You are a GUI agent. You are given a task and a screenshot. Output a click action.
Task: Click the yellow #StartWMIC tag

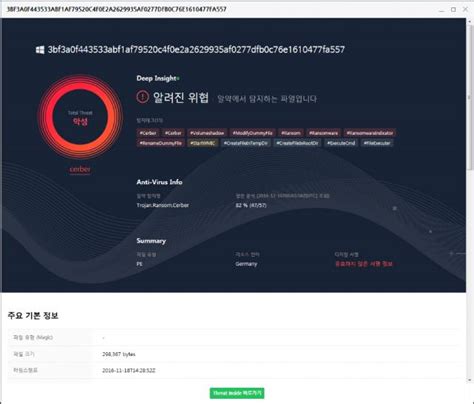tap(203, 143)
